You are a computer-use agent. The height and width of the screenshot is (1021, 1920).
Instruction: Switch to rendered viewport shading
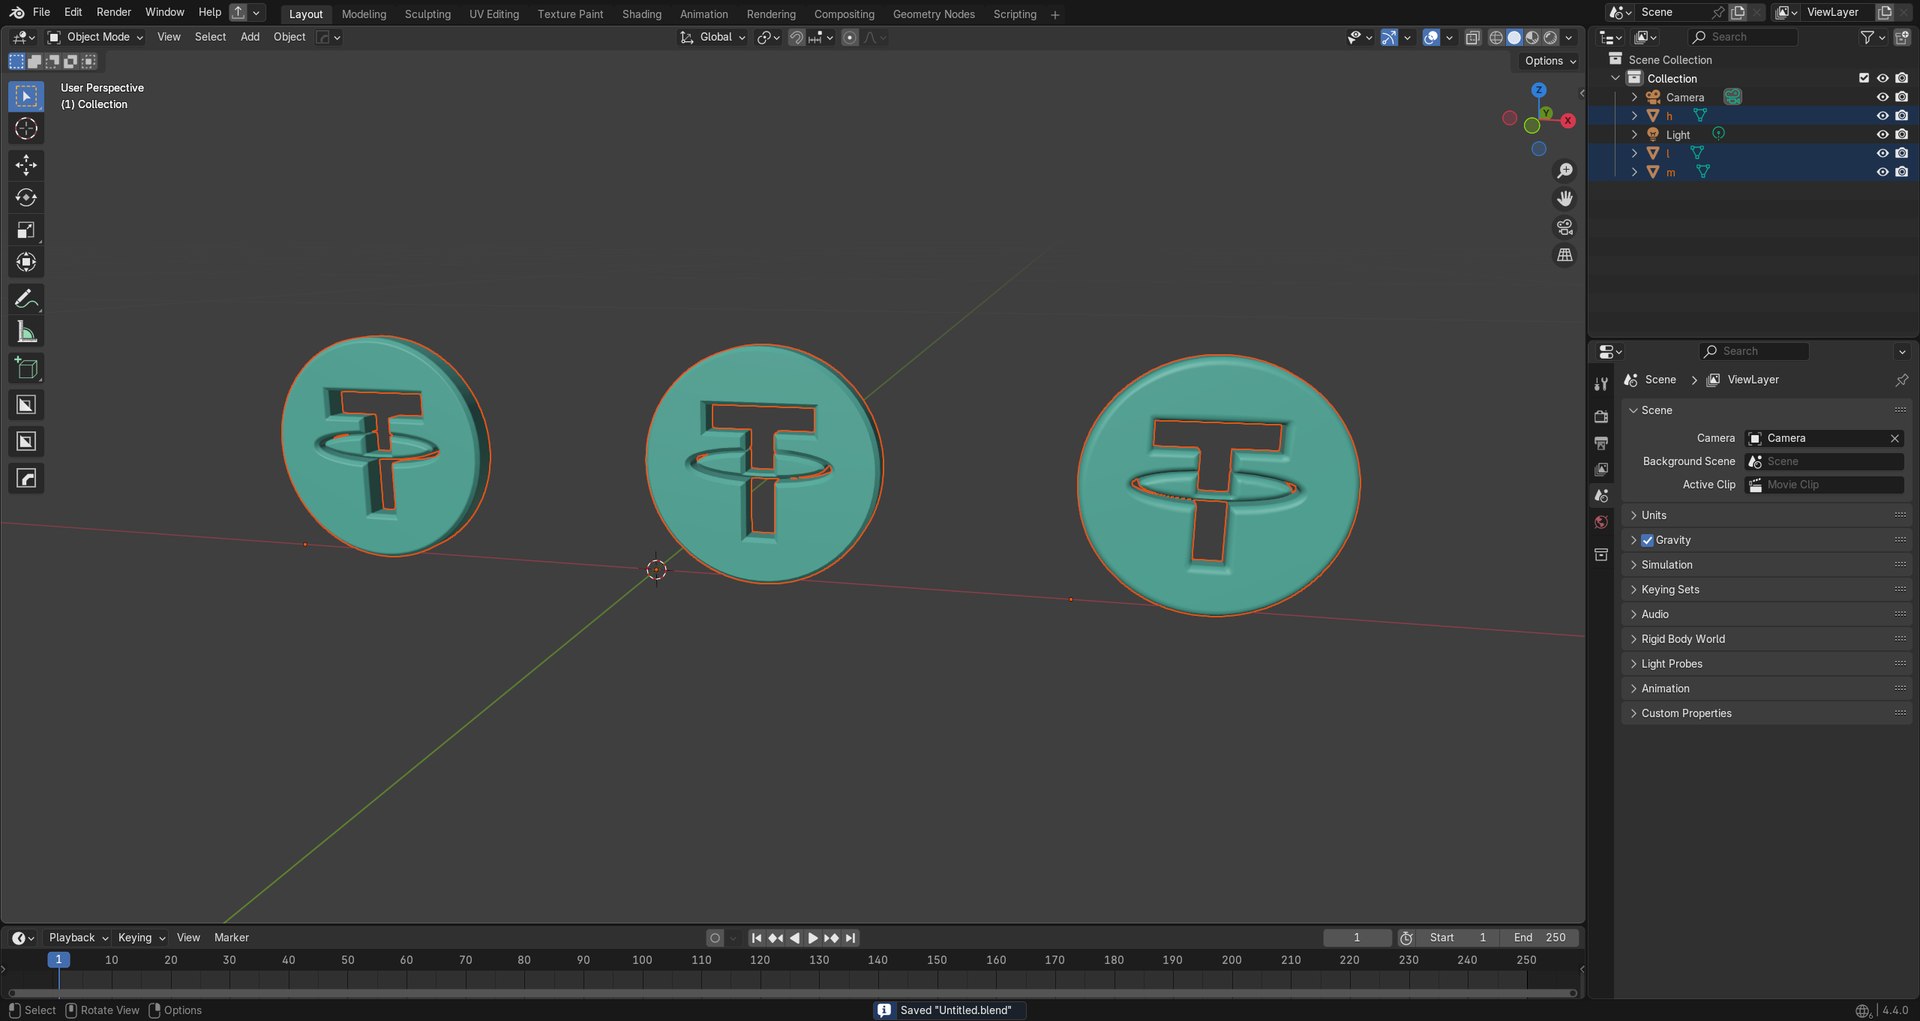[x=1550, y=37]
